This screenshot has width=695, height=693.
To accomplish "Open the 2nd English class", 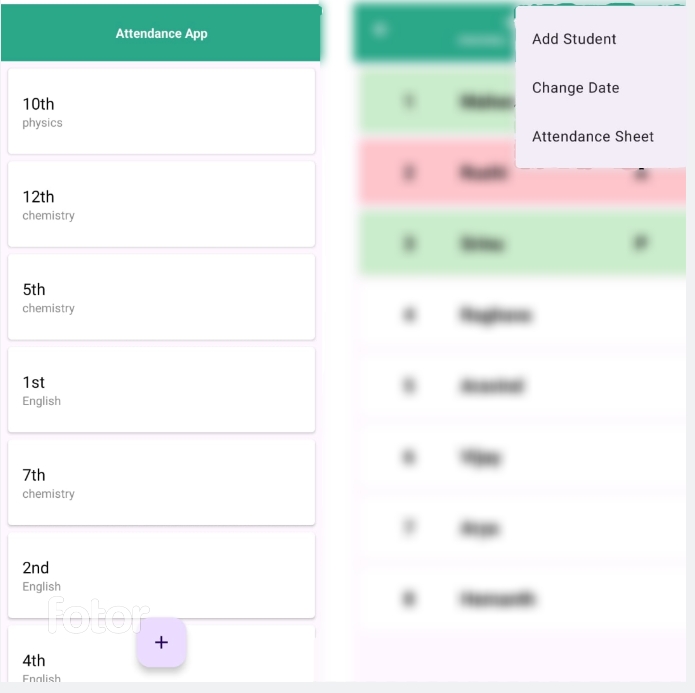I will [x=161, y=575].
